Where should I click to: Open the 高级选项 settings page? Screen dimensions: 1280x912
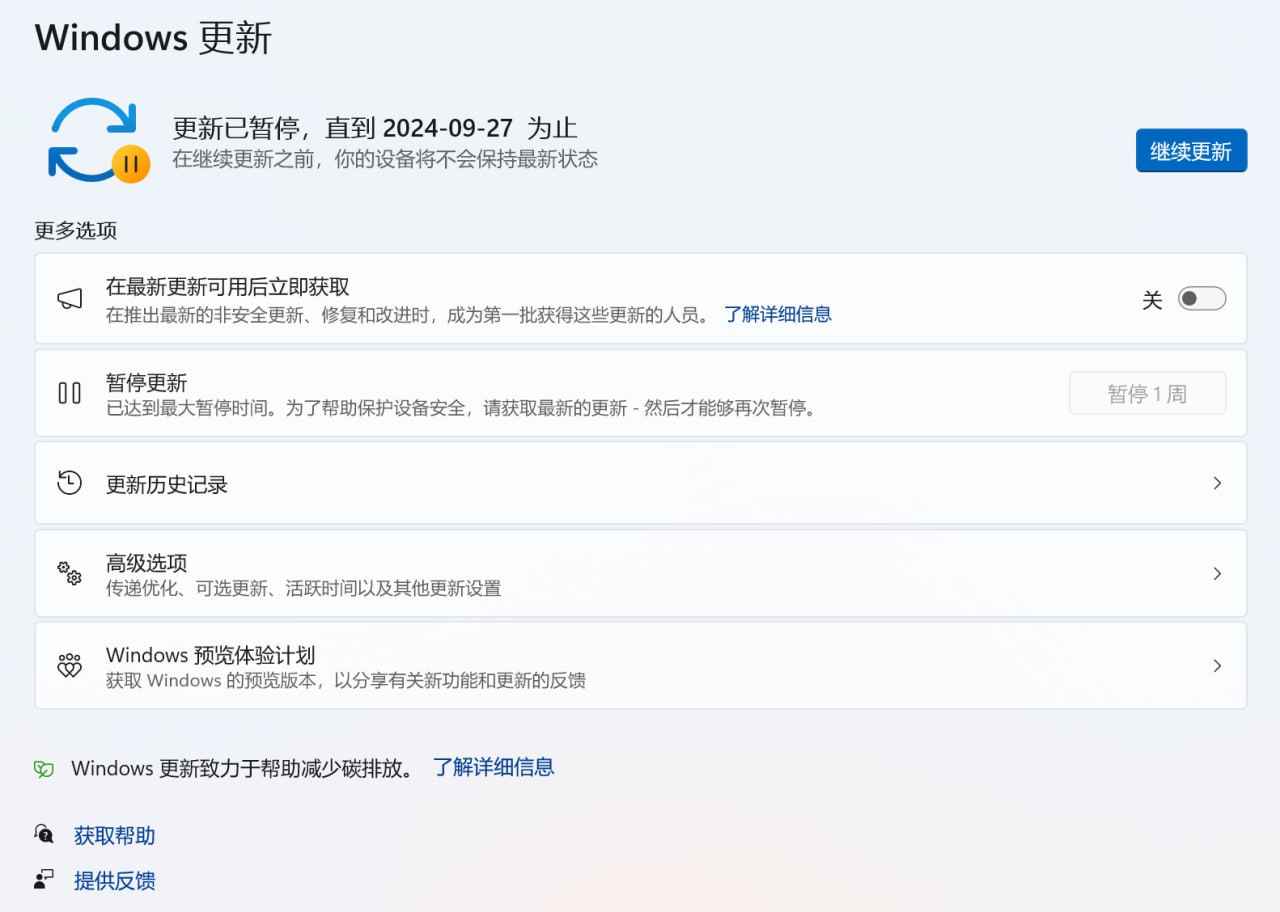[x=640, y=573]
